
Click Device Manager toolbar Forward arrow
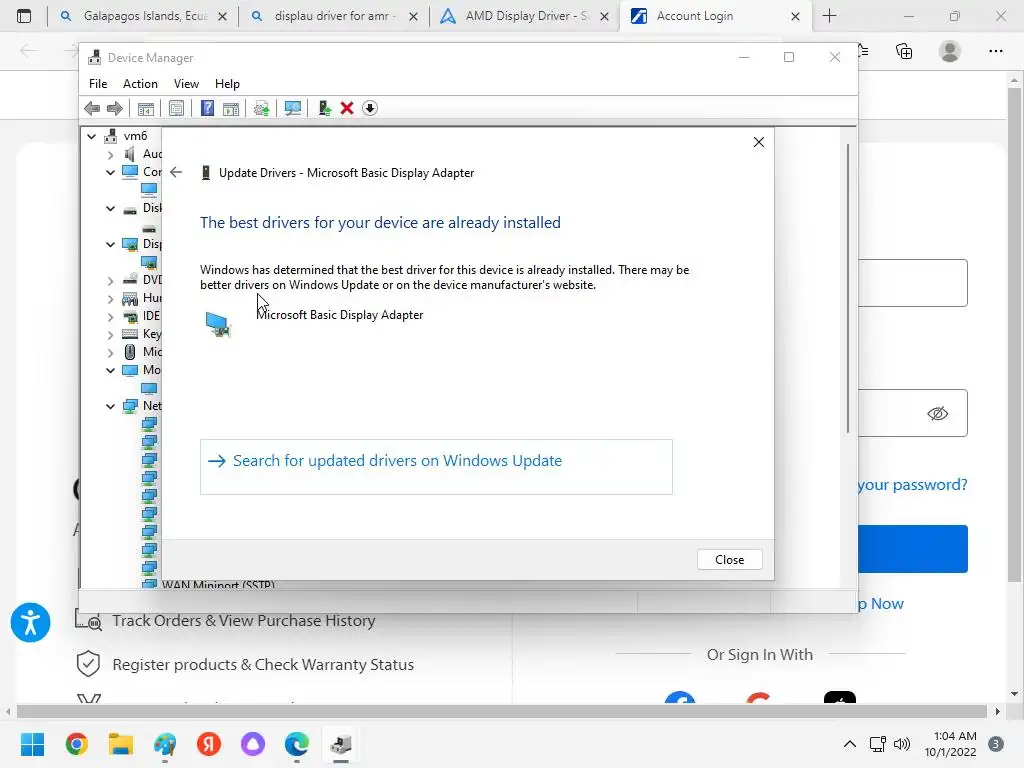tap(114, 108)
